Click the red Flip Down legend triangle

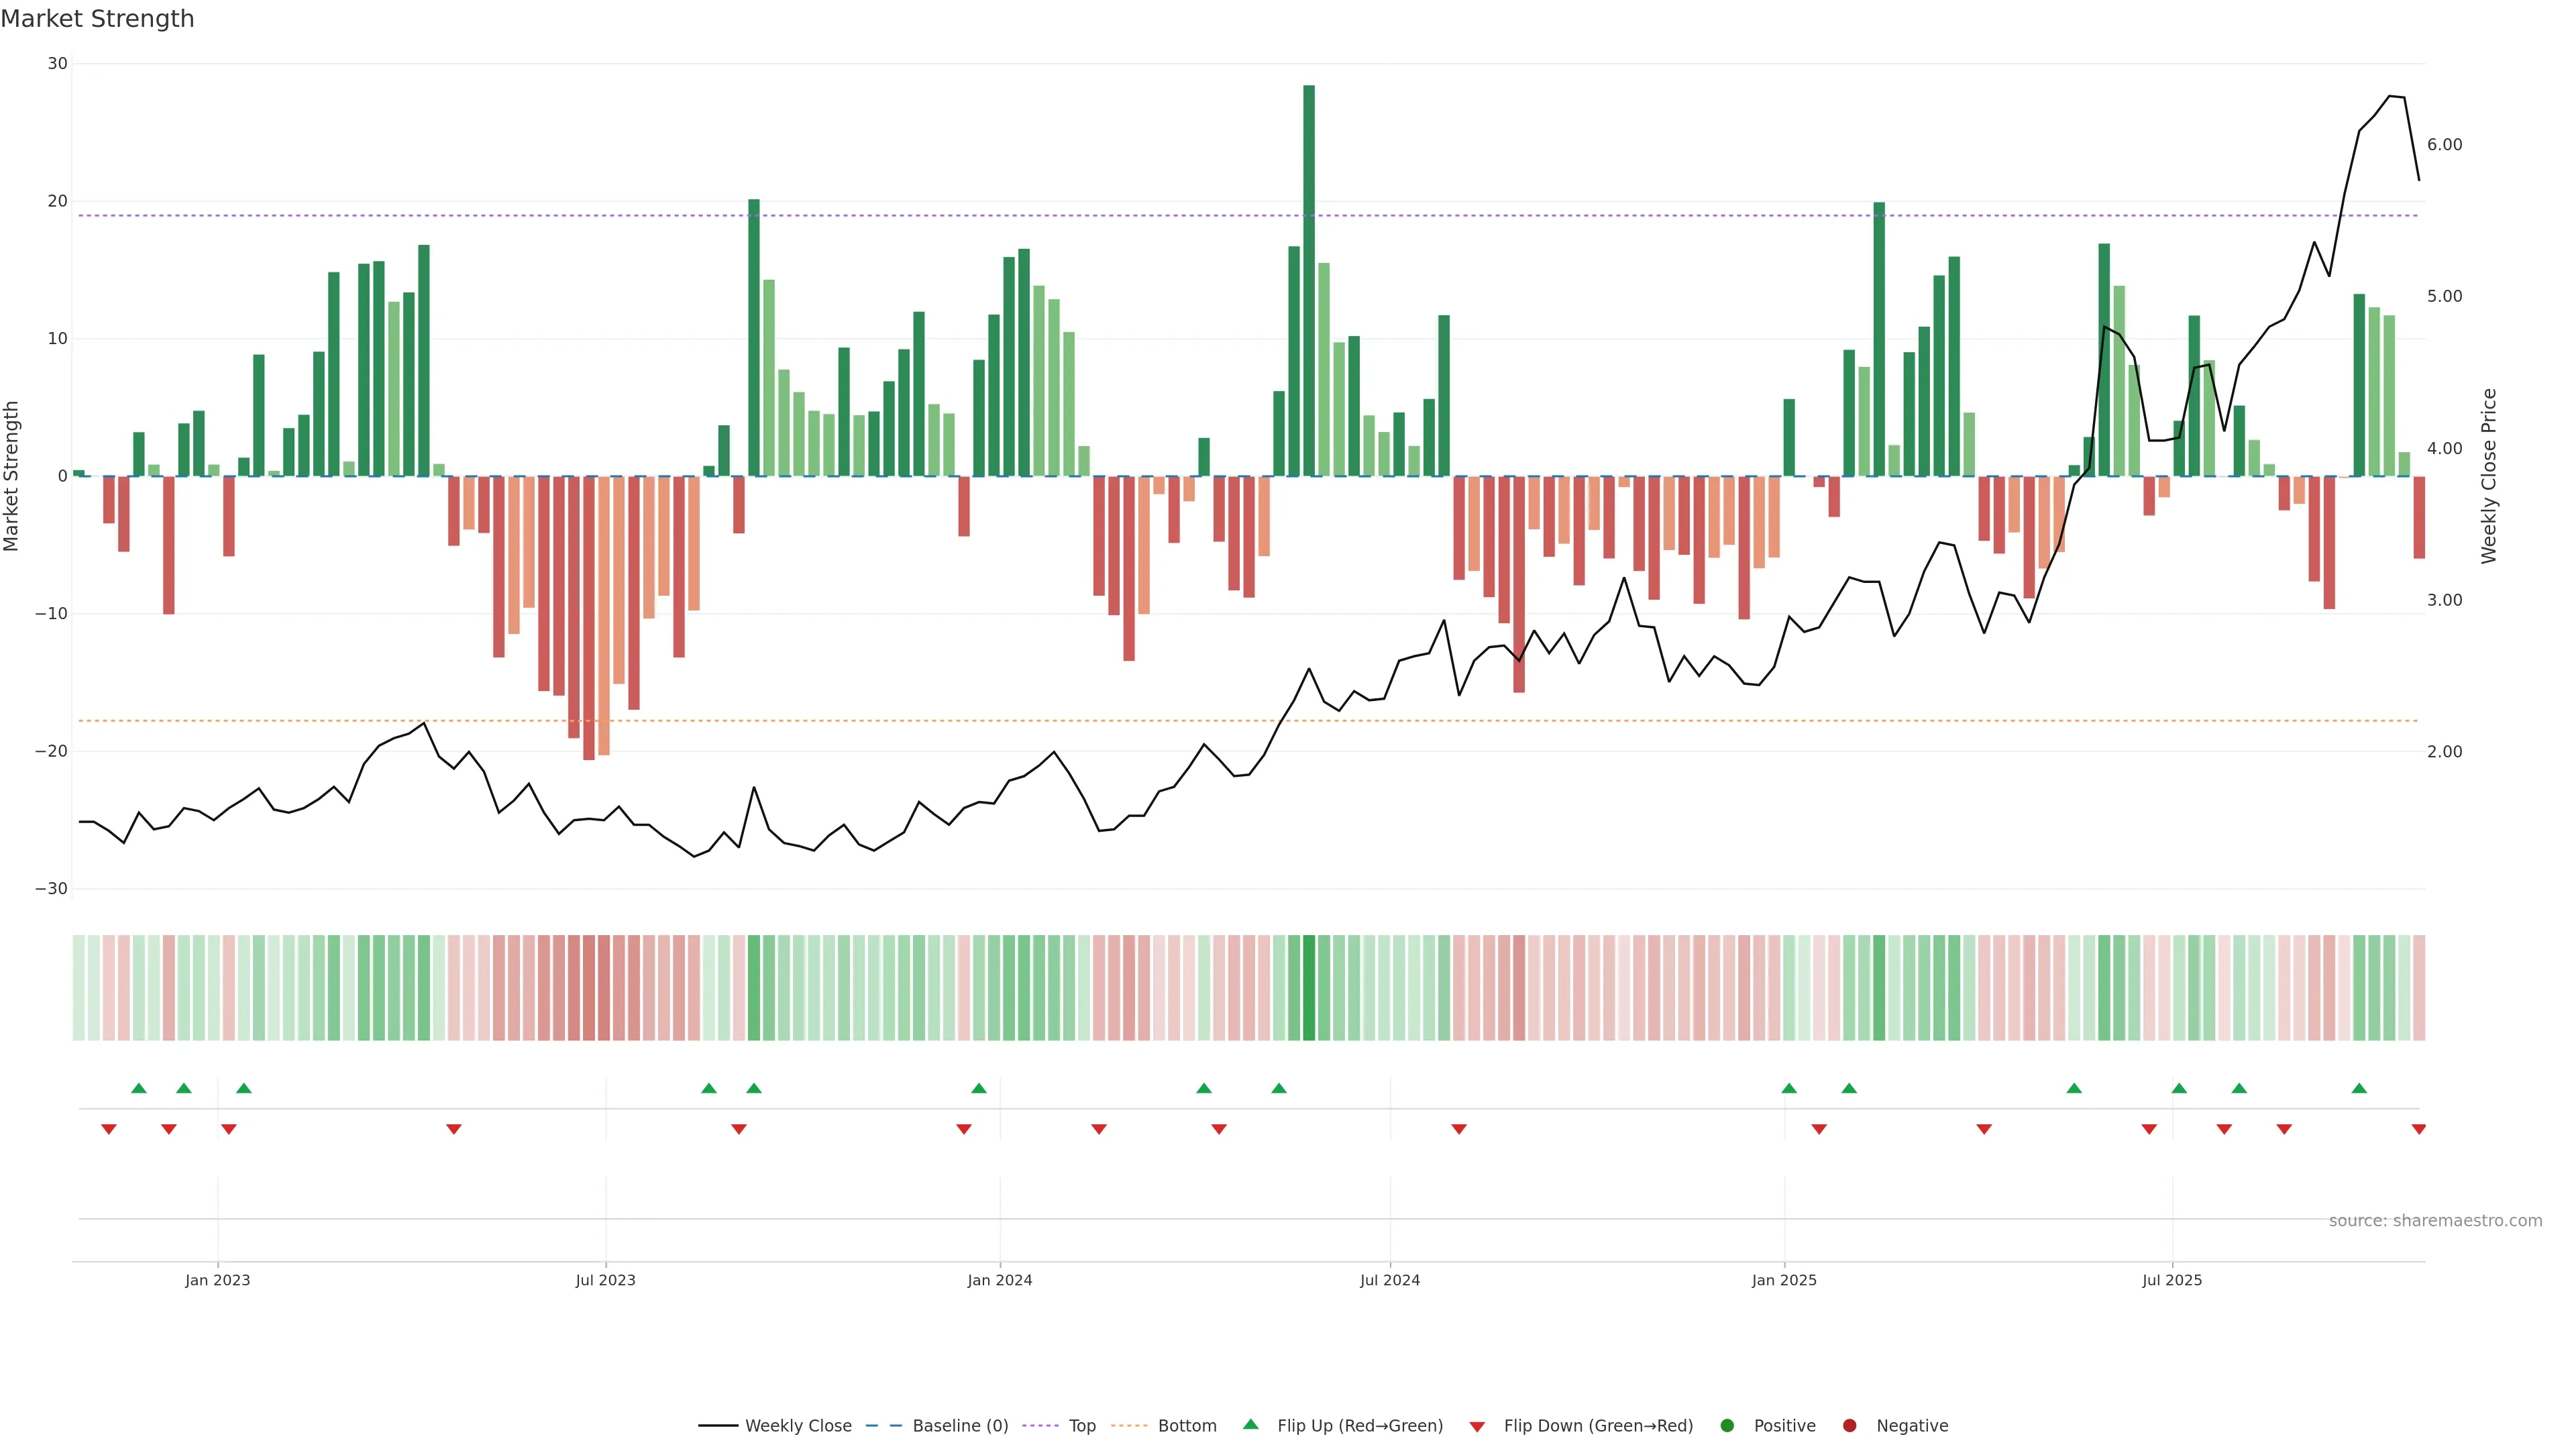click(1477, 1426)
